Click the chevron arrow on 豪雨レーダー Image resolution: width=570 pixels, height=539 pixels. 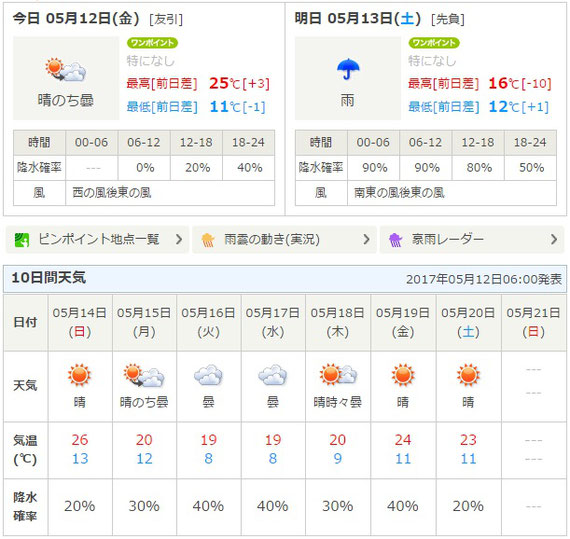coord(554,240)
